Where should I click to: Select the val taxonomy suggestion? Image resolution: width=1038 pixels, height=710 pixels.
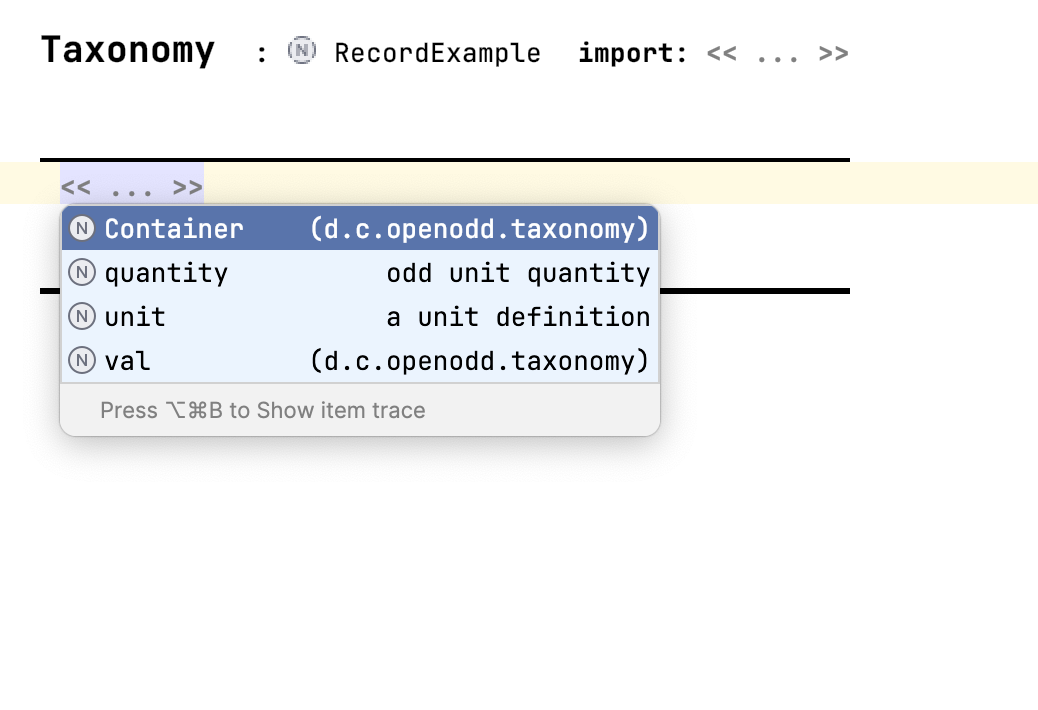tap(128, 360)
